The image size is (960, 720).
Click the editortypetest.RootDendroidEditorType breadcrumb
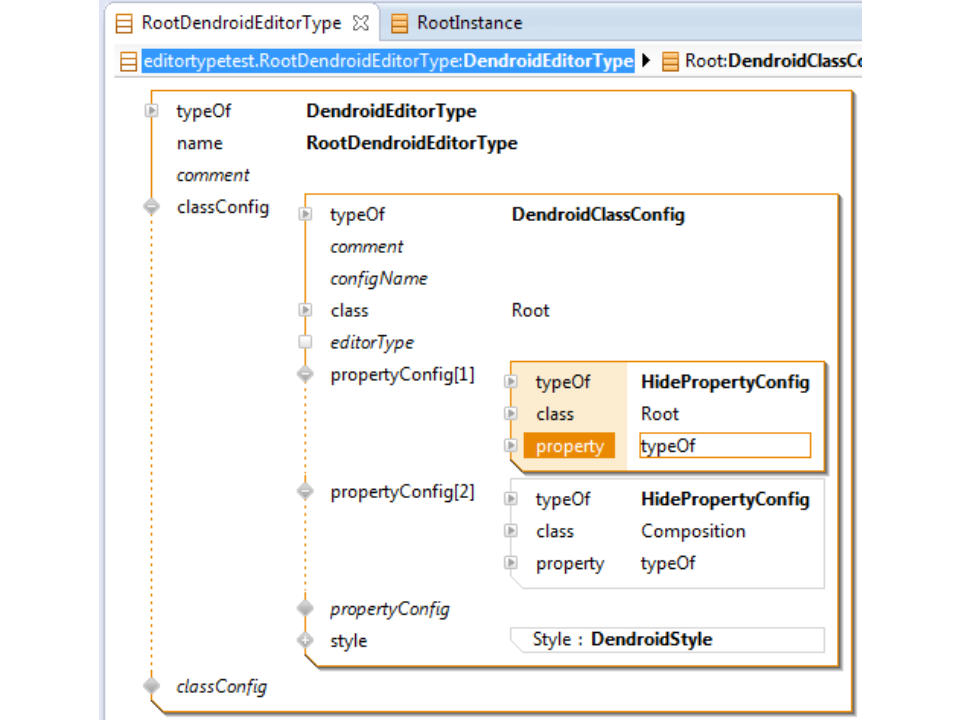click(388, 61)
